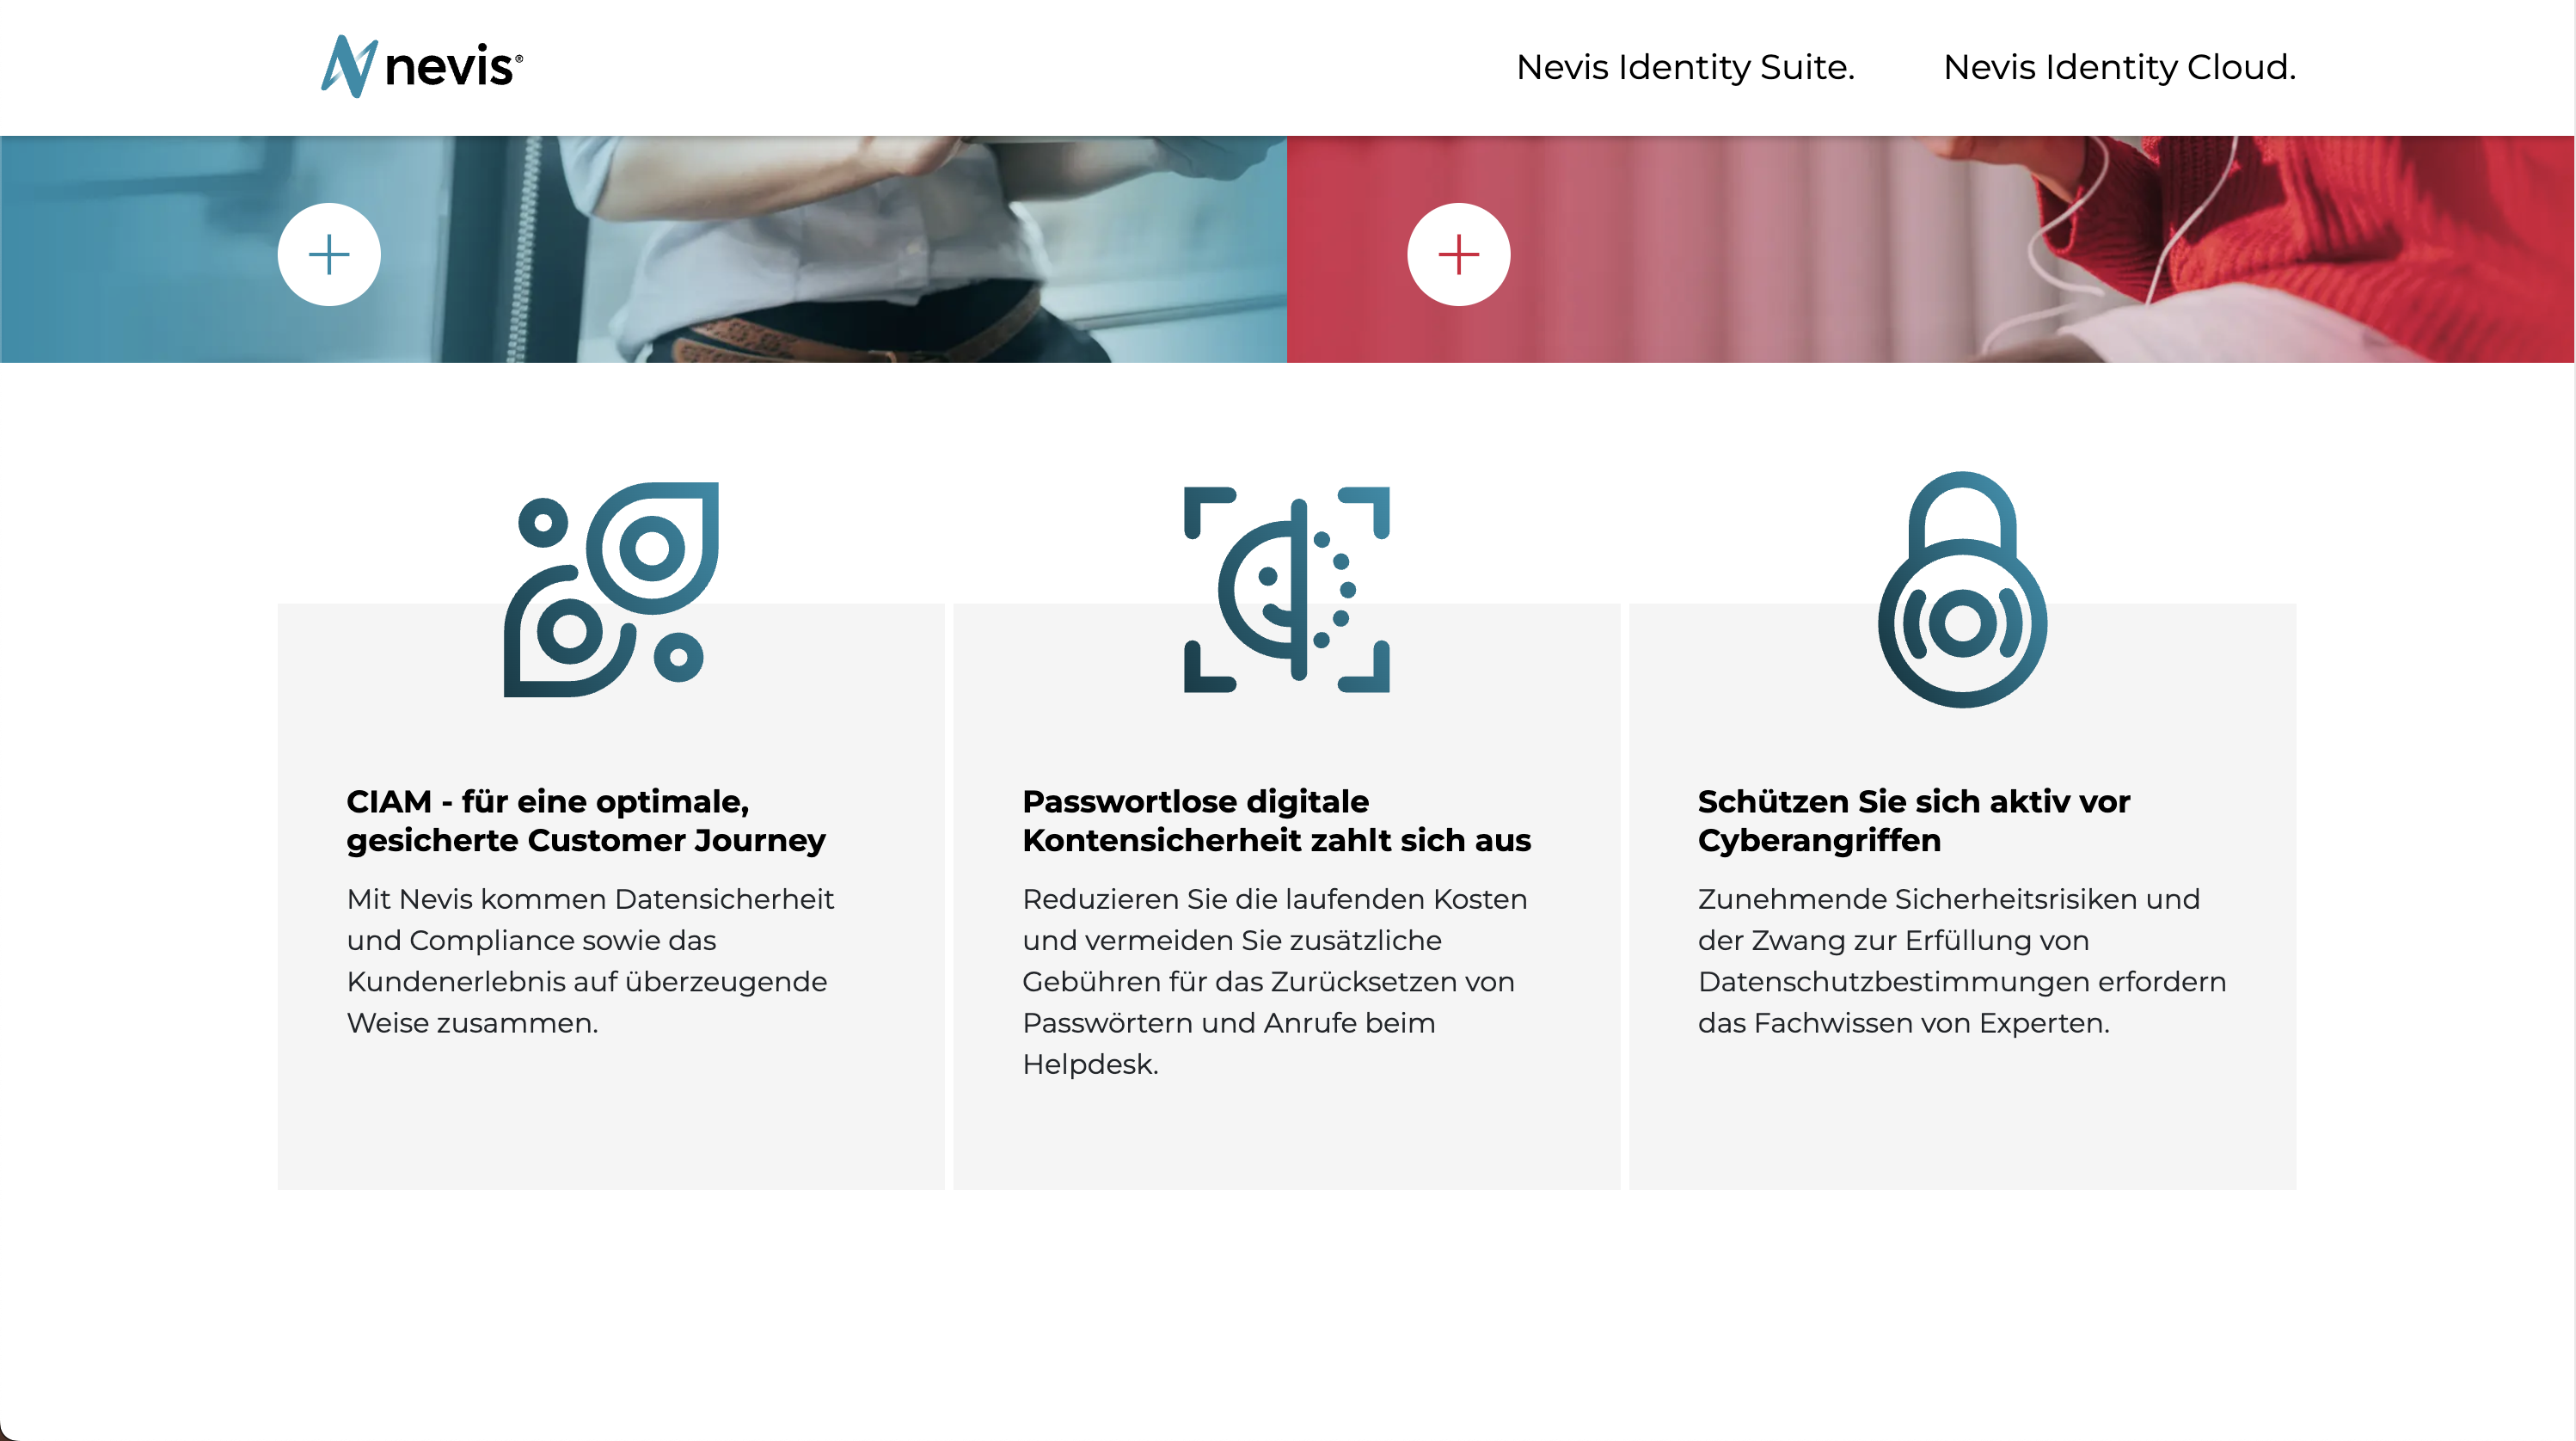The image size is (2576, 1441).
Task: Click the padlock cyber security icon
Action: pos(1962,589)
